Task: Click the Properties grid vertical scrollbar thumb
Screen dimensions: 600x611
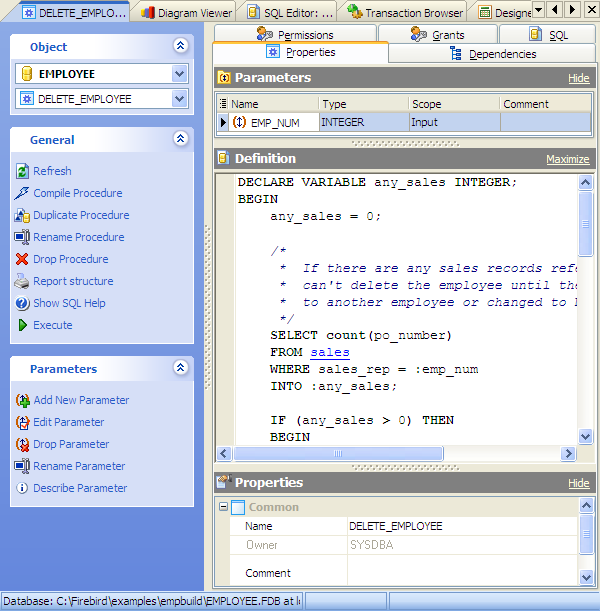Action: [x=586, y=534]
